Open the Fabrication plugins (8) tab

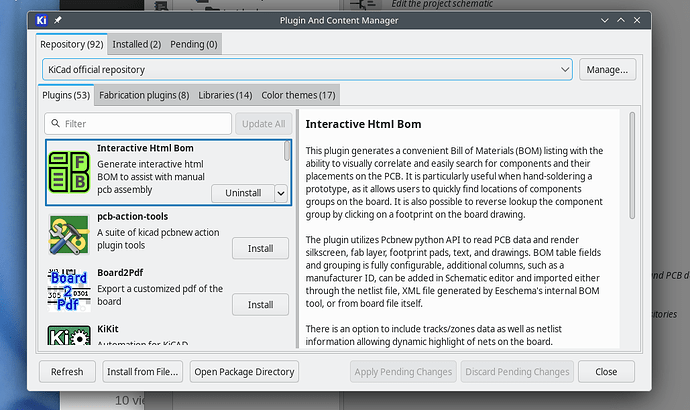click(144, 96)
